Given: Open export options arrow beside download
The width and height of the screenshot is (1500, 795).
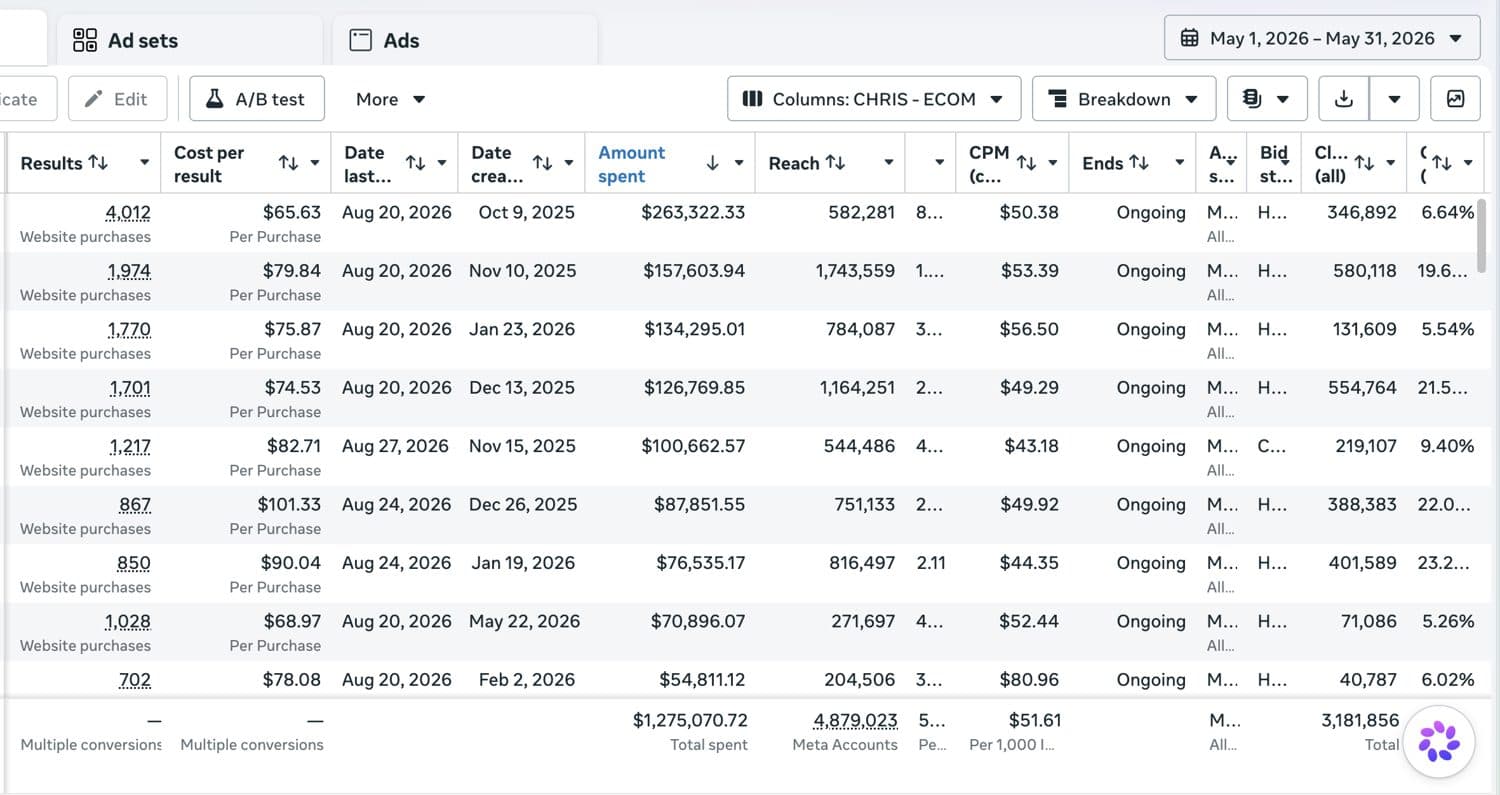Looking at the screenshot, I should click(x=1394, y=99).
